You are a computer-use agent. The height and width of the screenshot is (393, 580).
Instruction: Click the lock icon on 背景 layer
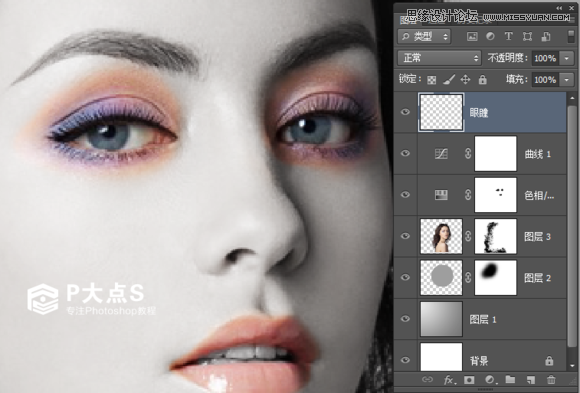click(x=549, y=360)
